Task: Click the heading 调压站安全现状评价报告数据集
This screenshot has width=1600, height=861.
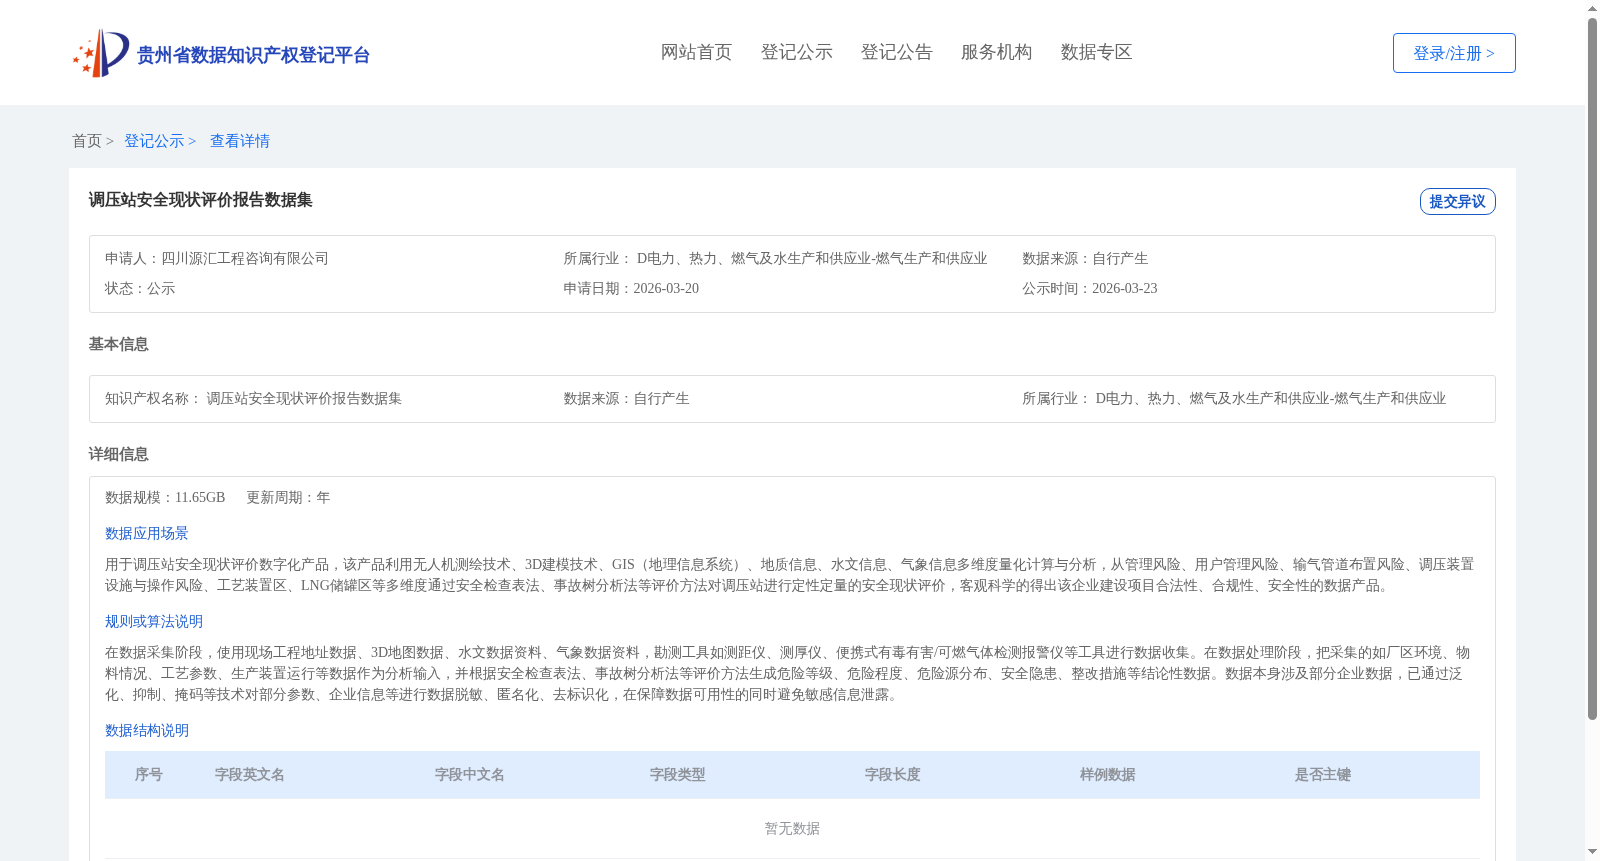Action: 200,200
